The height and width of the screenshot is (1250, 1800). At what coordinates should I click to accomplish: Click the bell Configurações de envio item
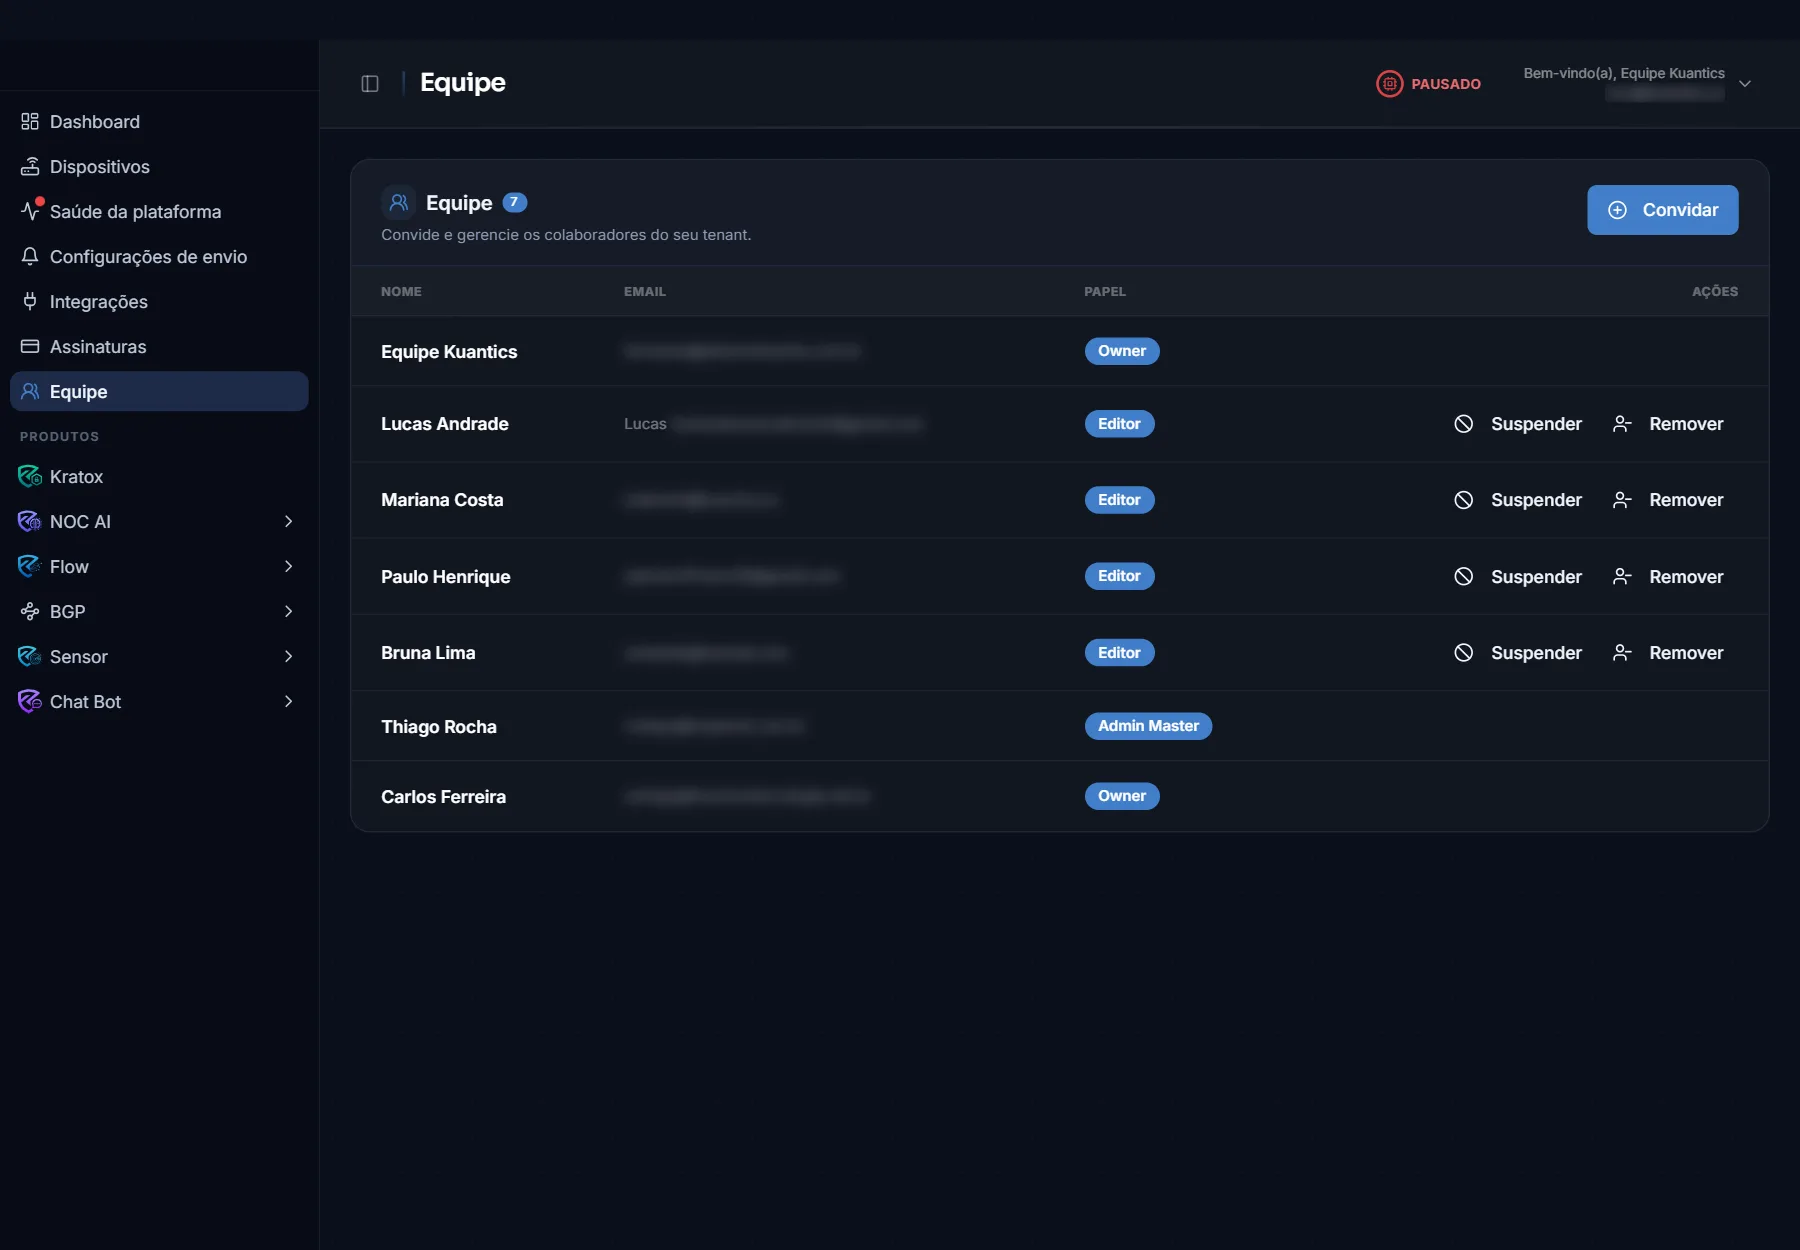coord(159,257)
